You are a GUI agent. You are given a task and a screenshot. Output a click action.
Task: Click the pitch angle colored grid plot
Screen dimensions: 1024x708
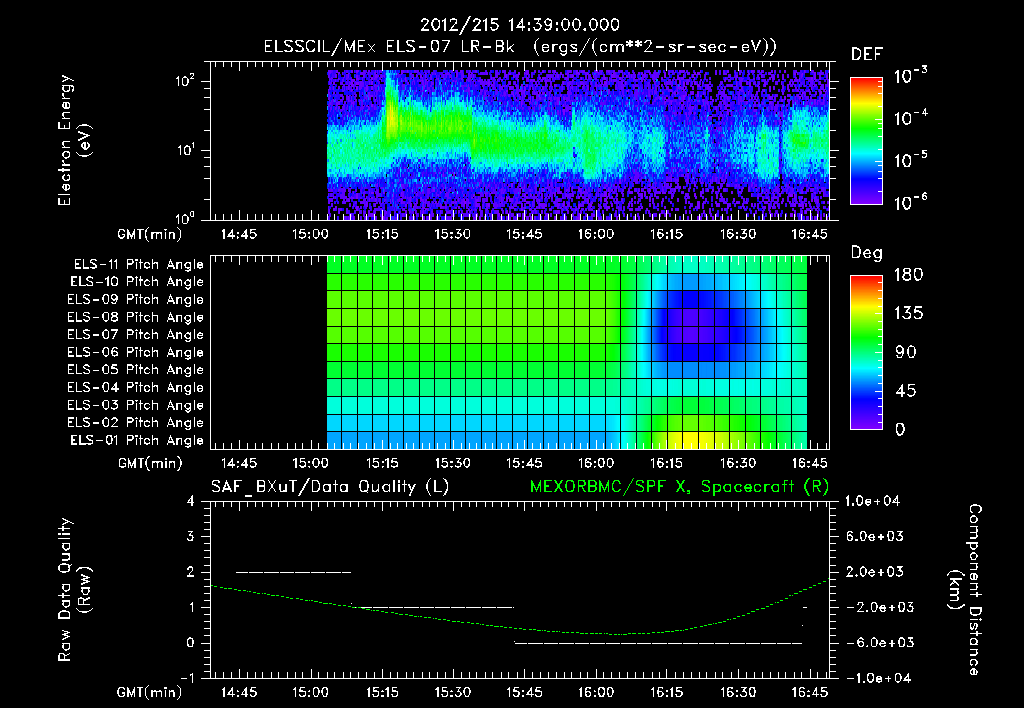[x=567, y=352]
